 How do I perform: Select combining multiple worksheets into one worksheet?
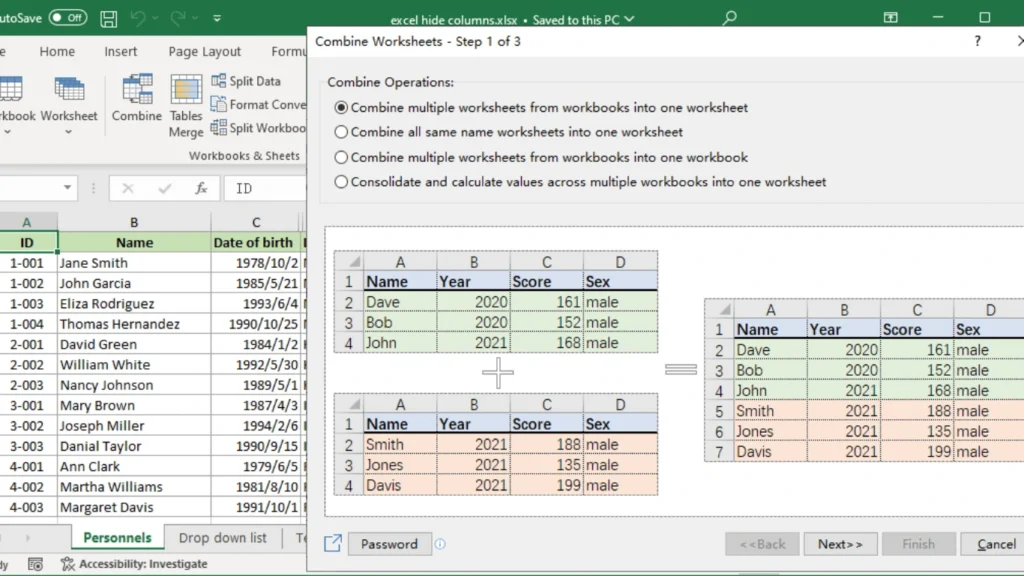click(341, 107)
